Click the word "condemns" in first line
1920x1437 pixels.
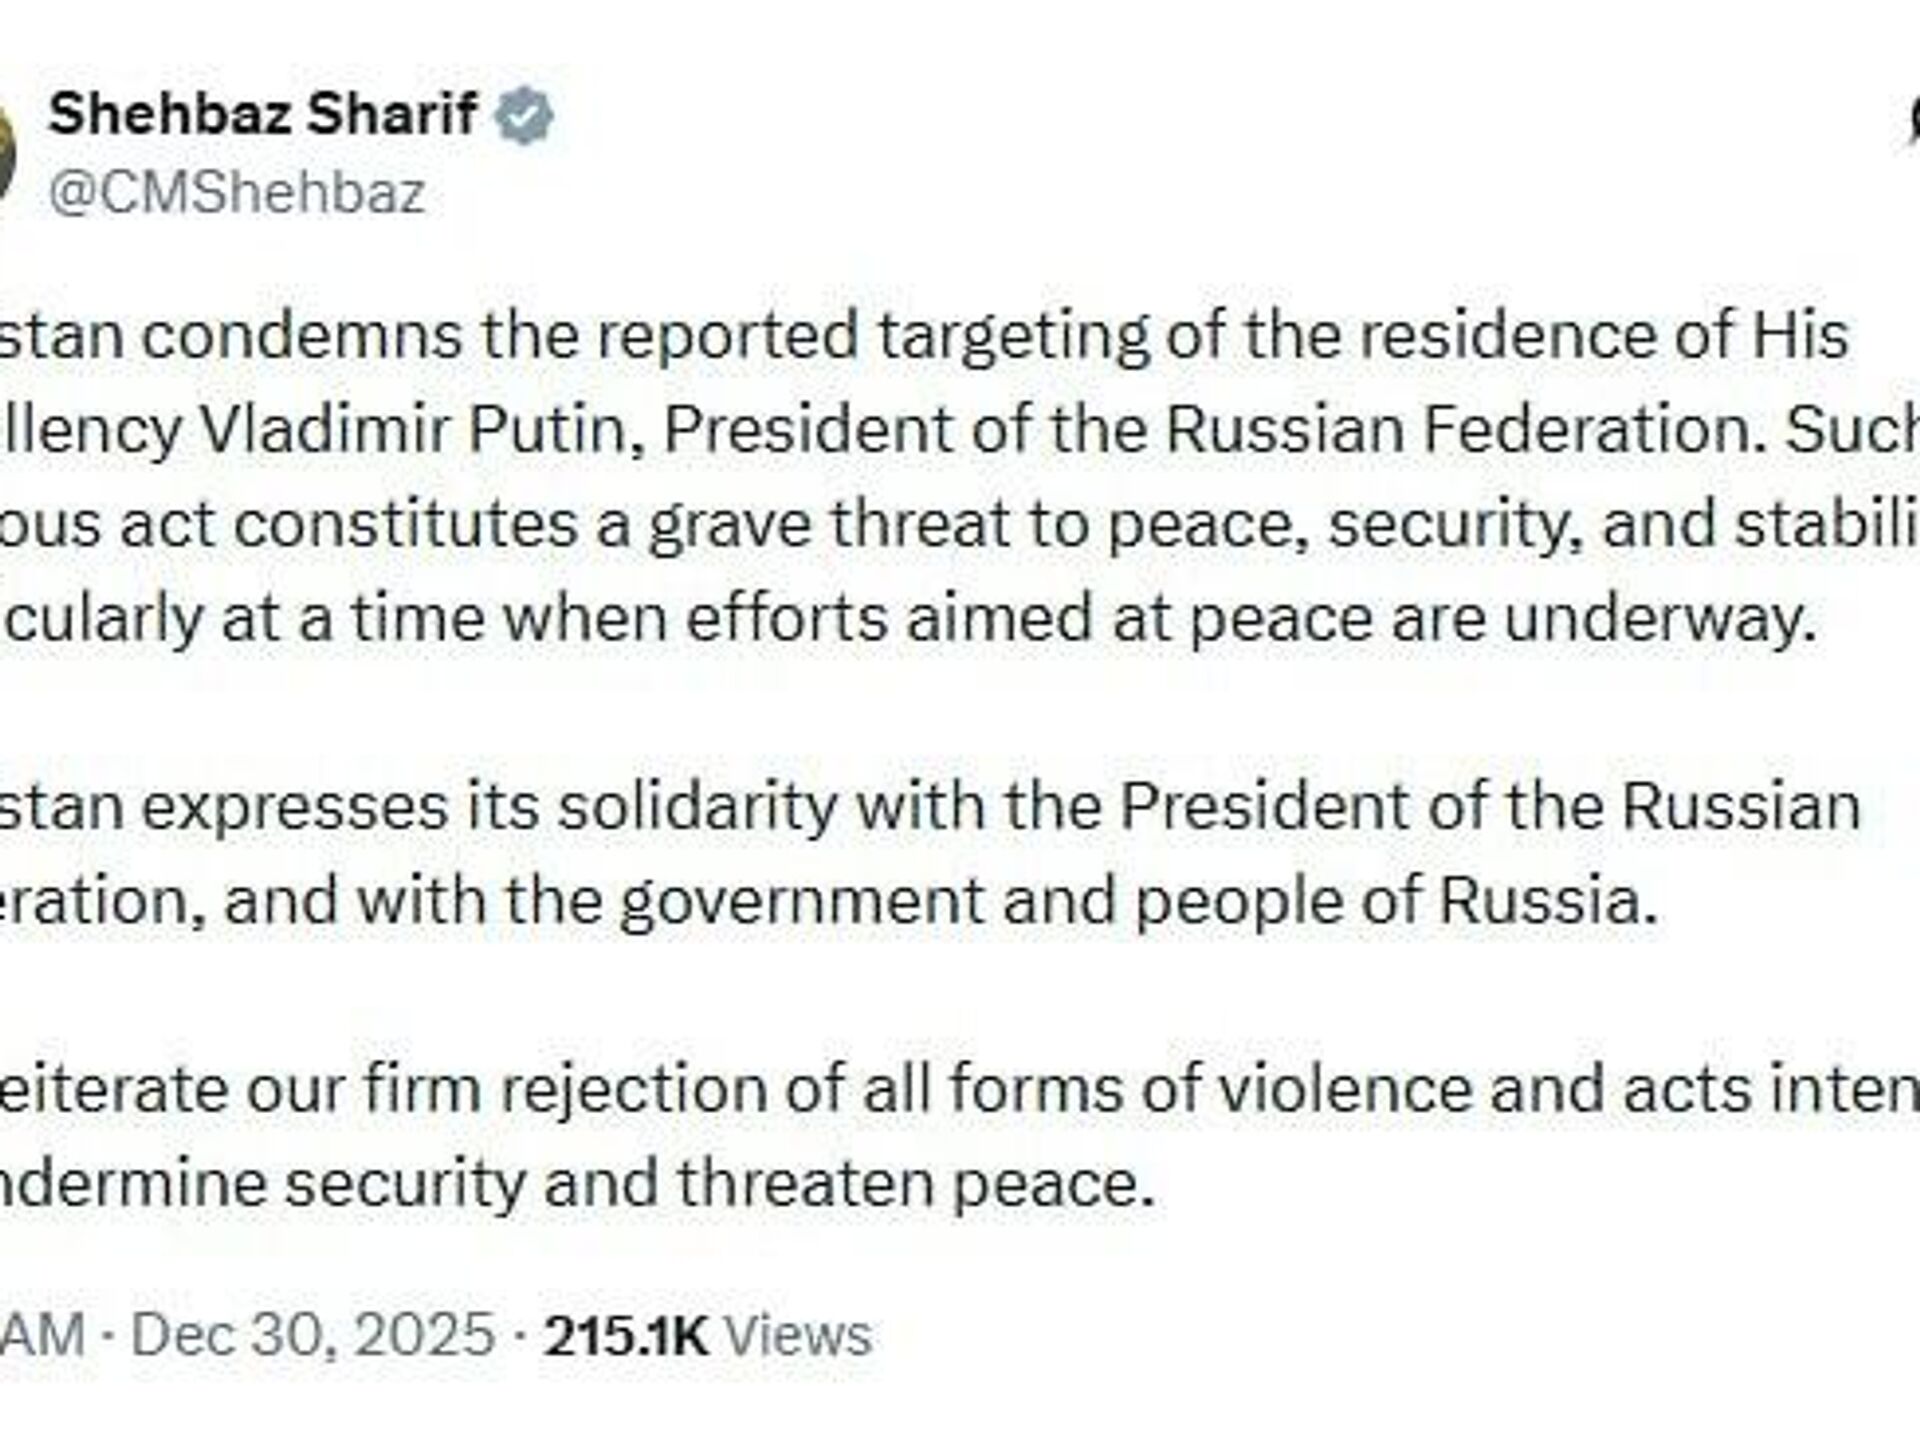(x=301, y=335)
